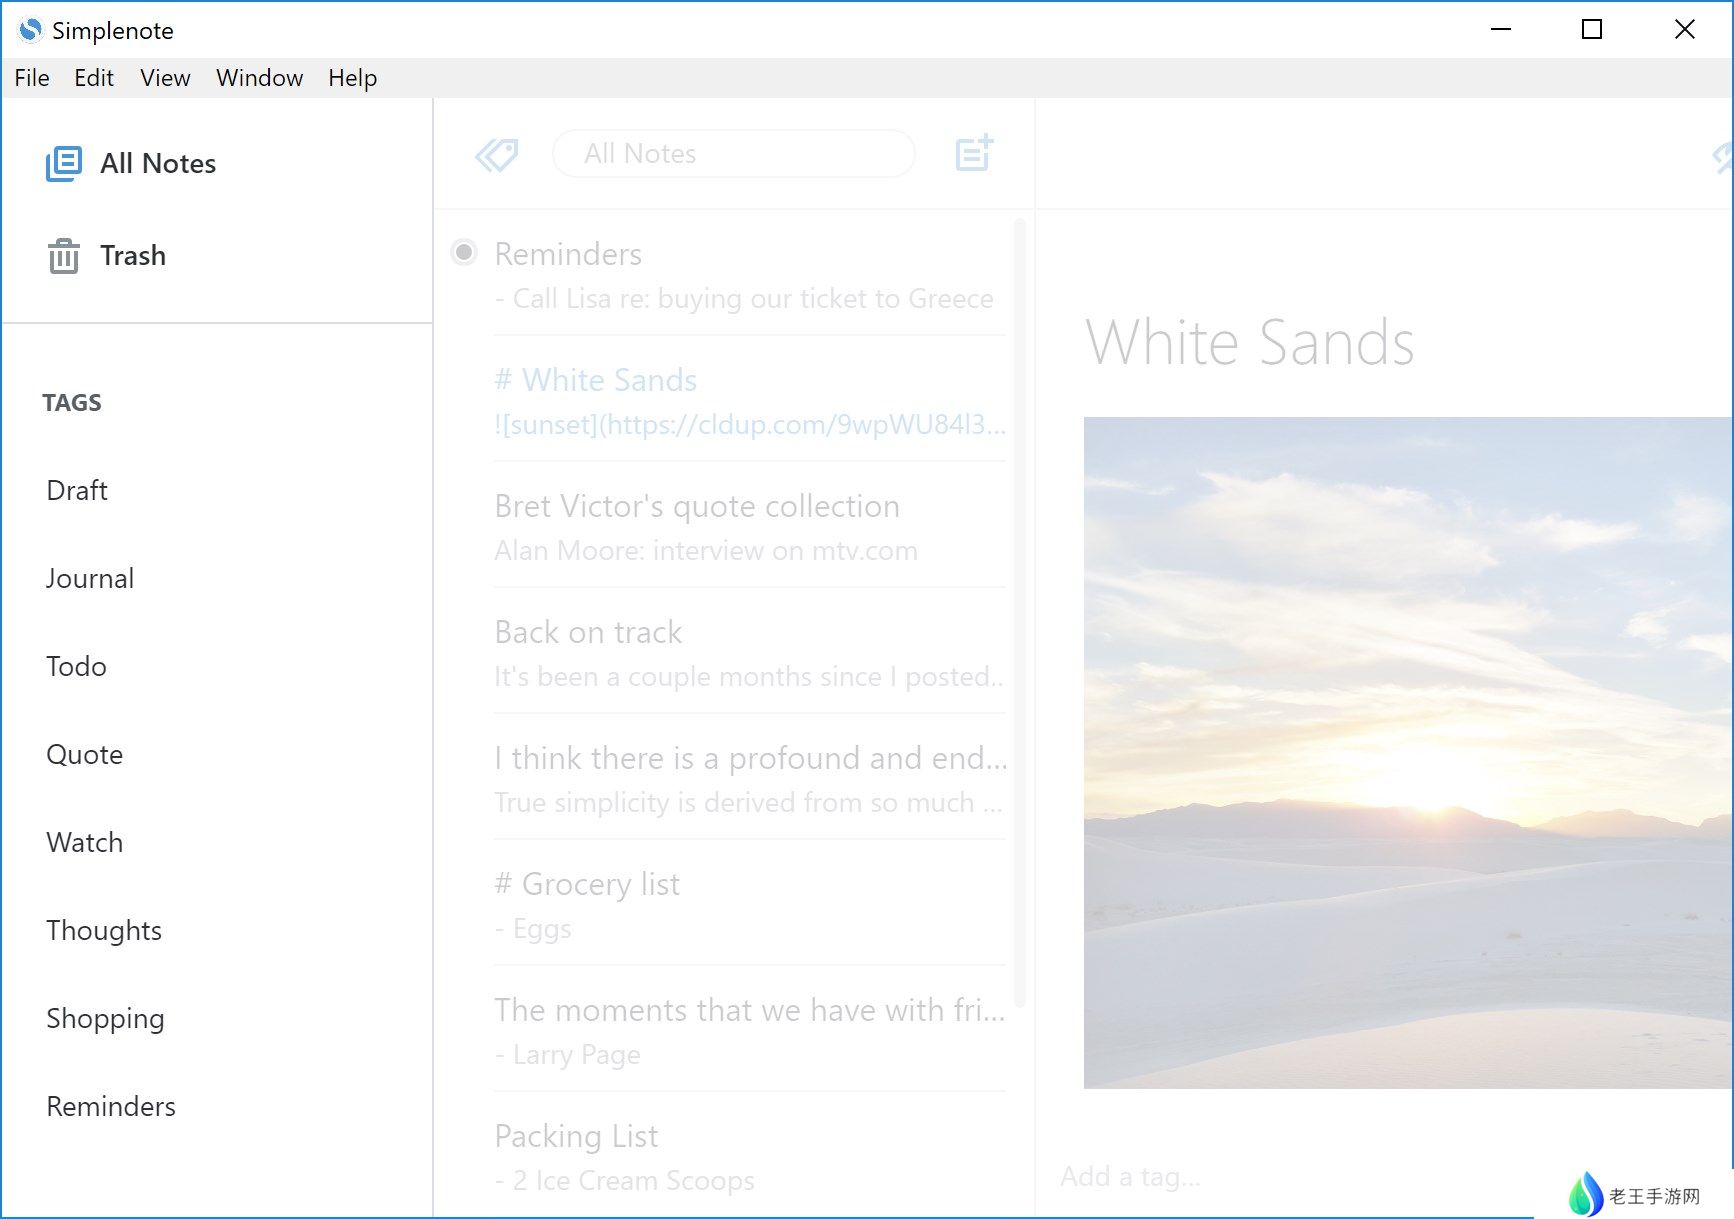Image resolution: width=1734 pixels, height=1219 pixels.
Task: Open the Edit menu
Action: [94, 78]
